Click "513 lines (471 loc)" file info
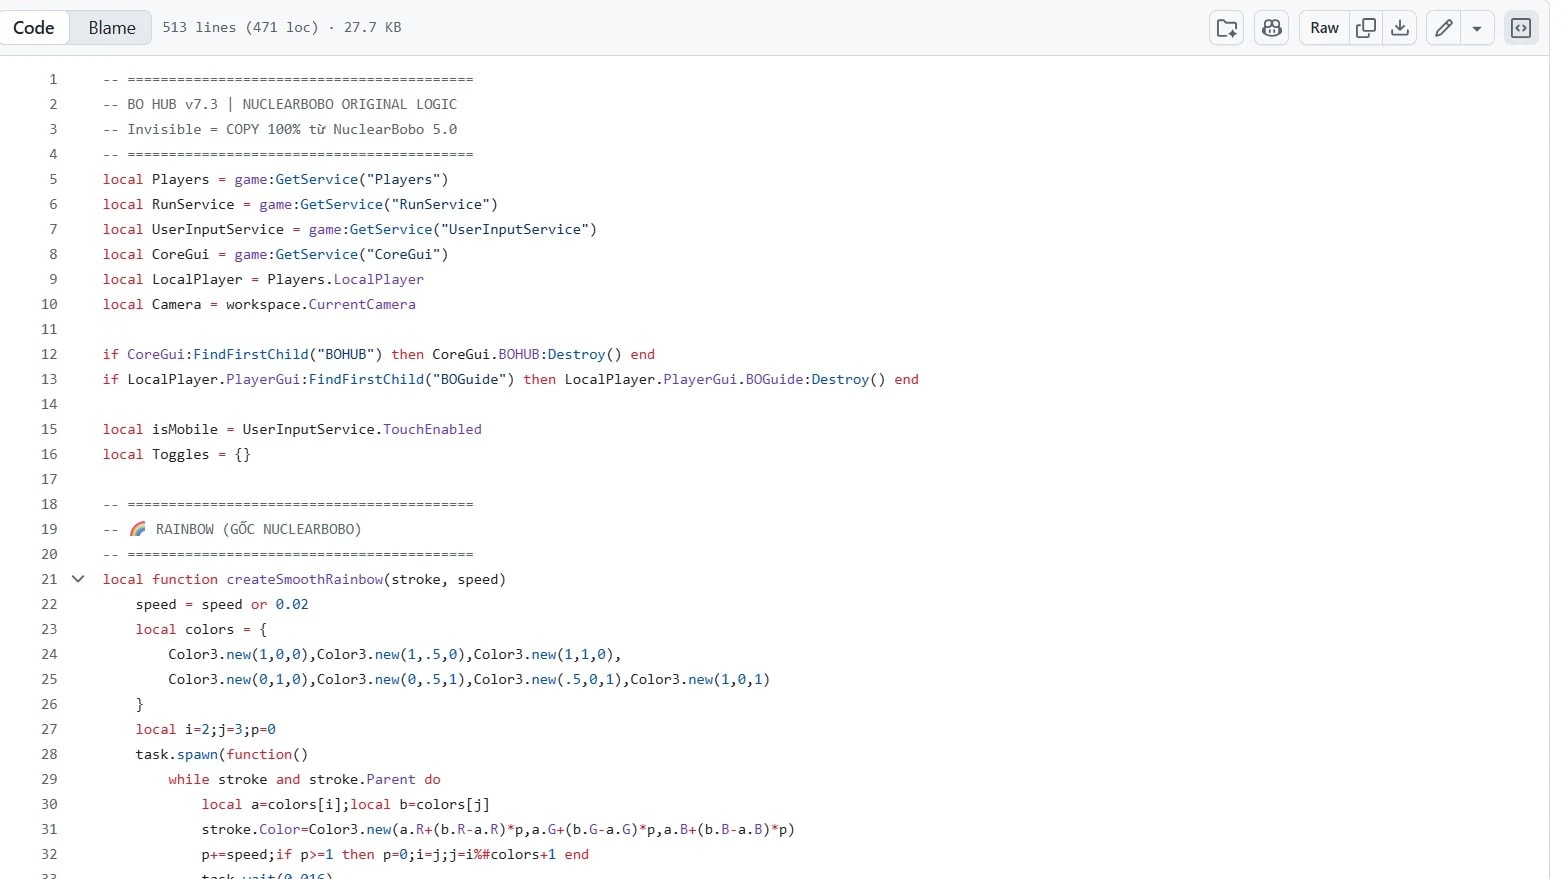This screenshot has width=1563, height=879. 240,28
